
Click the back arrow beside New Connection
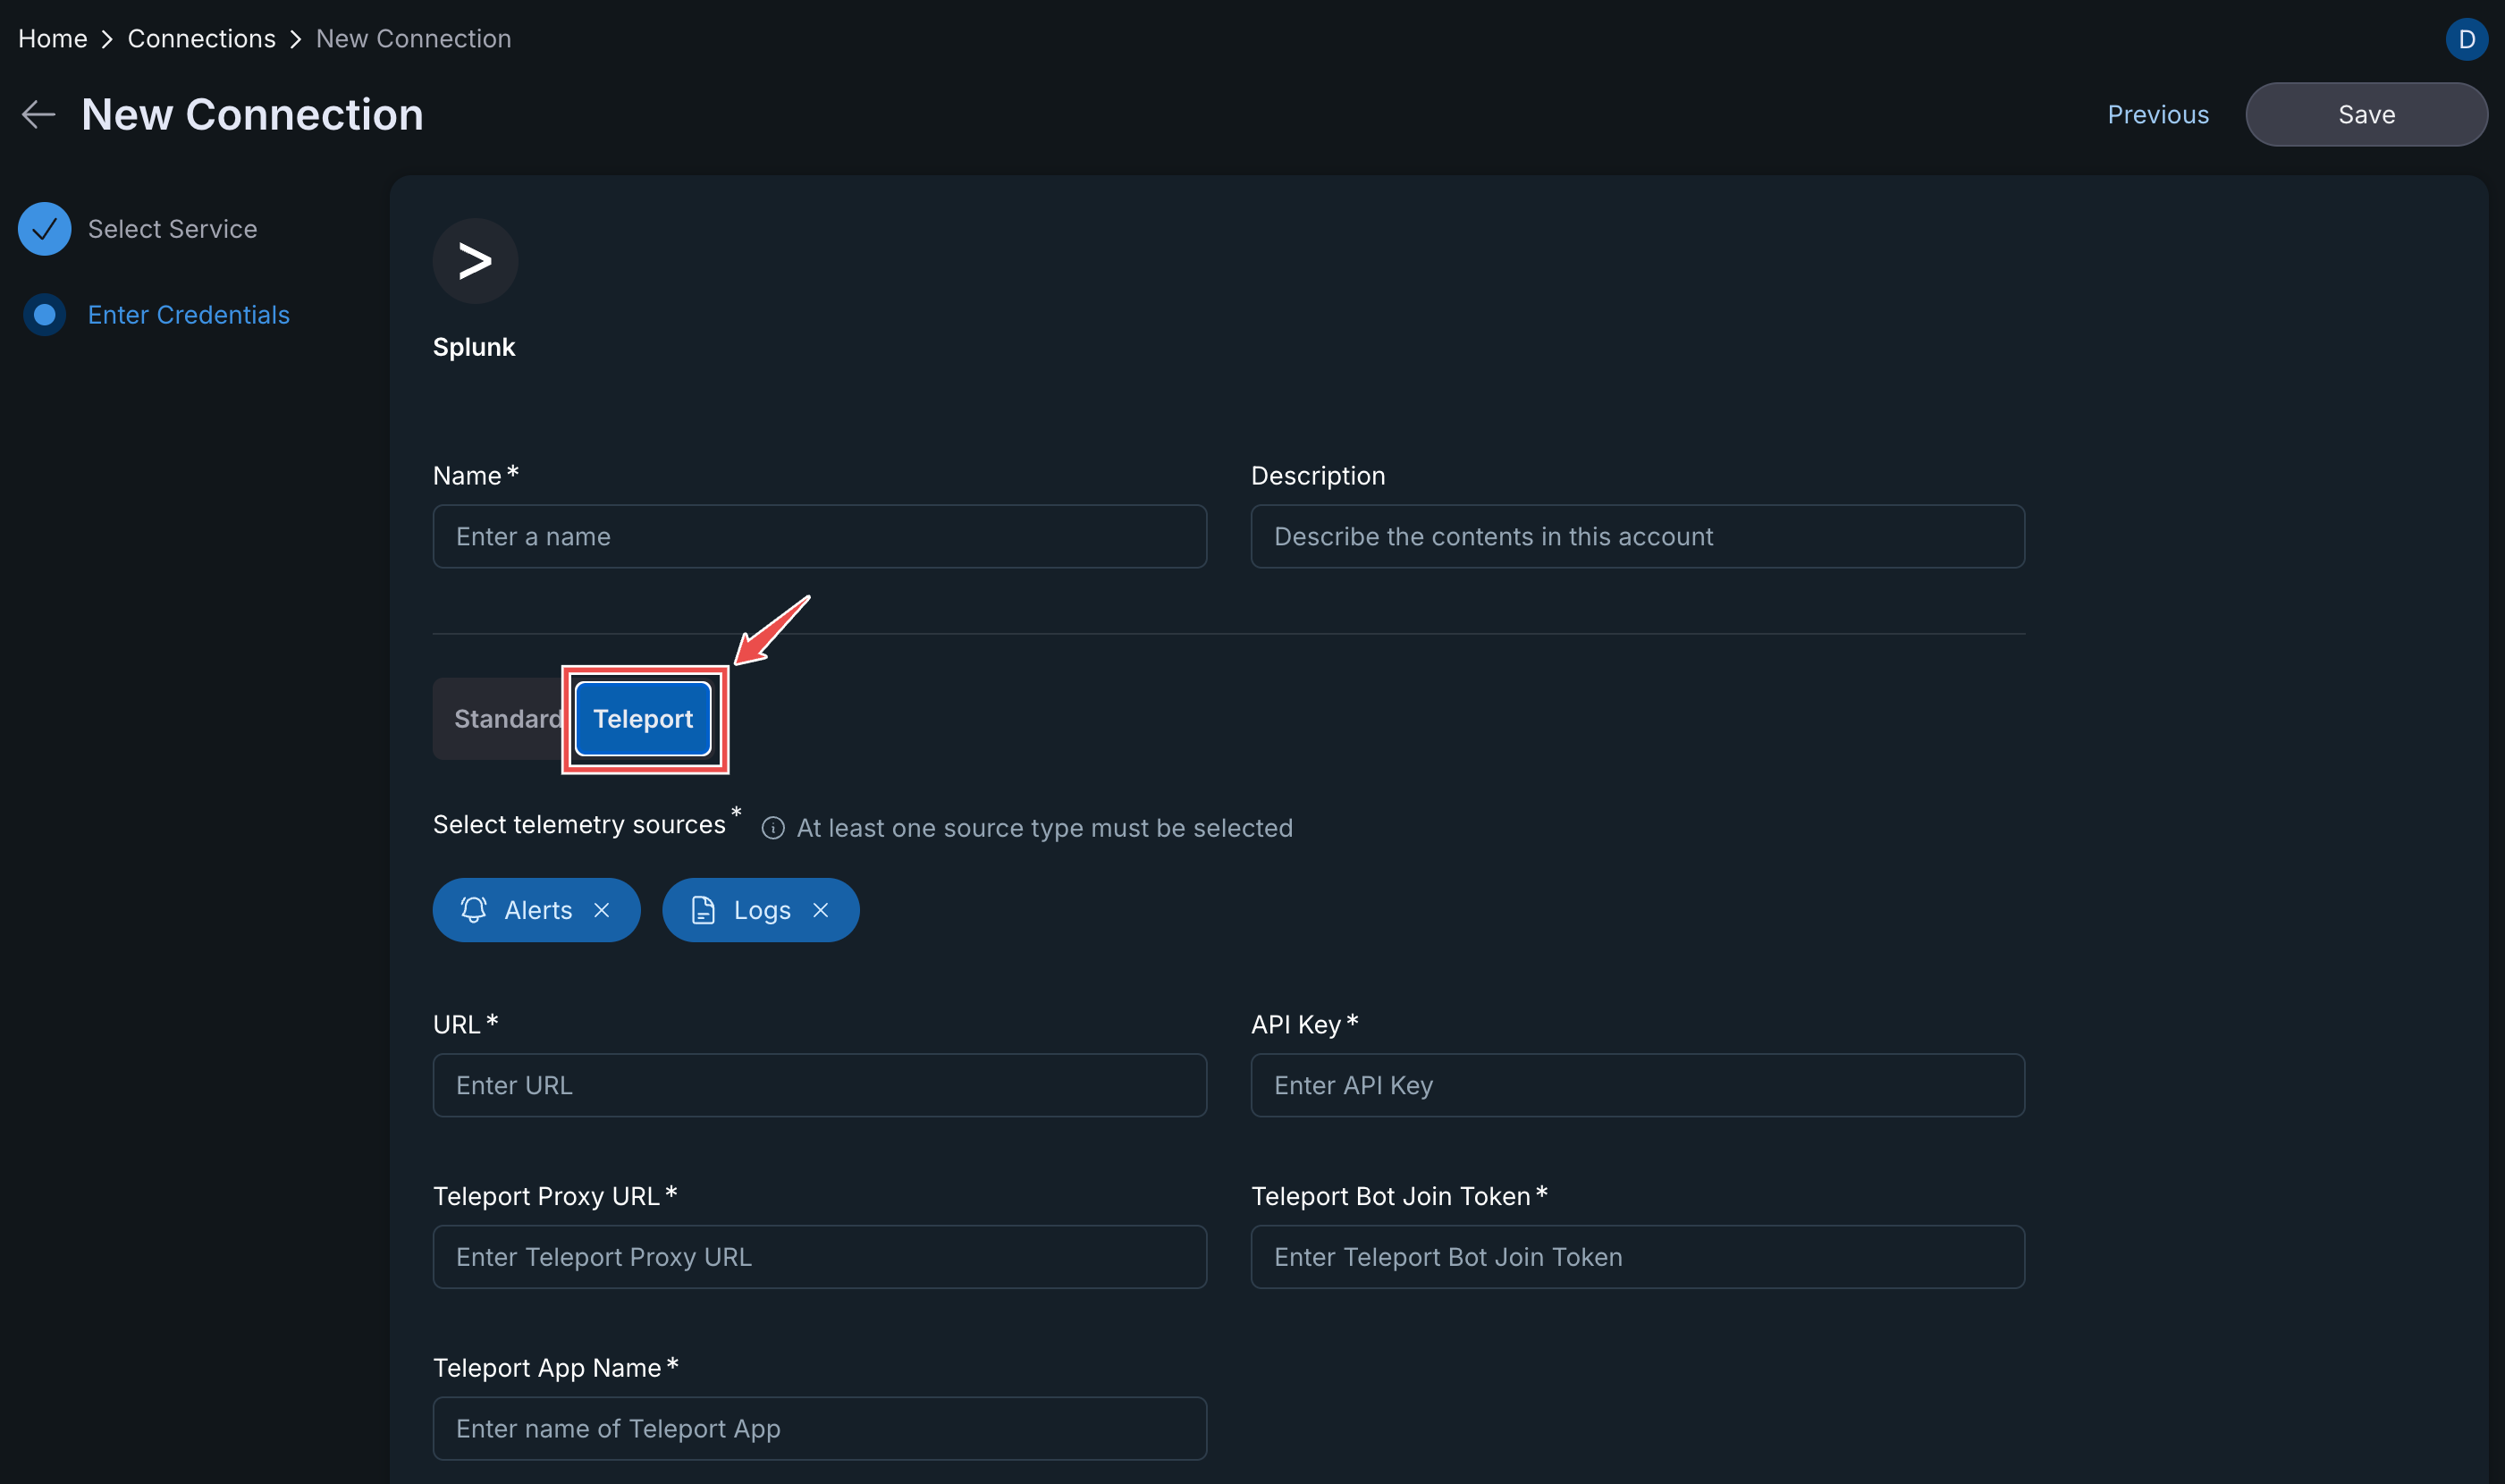point(38,114)
